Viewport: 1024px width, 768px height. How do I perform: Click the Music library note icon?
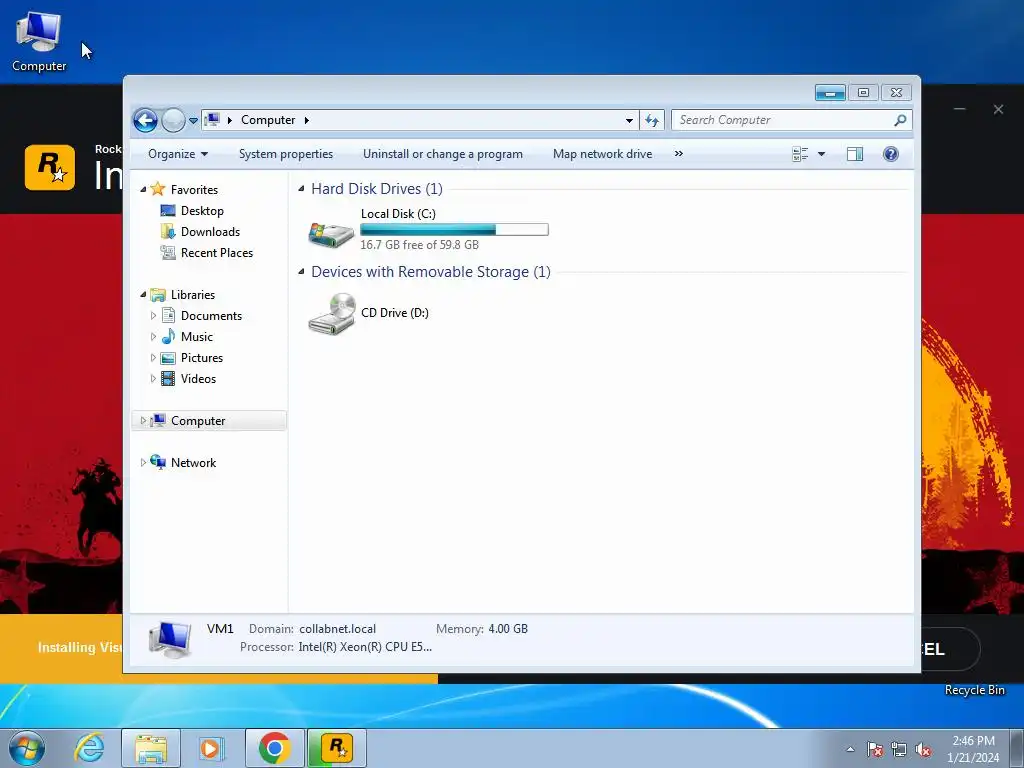click(168, 336)
